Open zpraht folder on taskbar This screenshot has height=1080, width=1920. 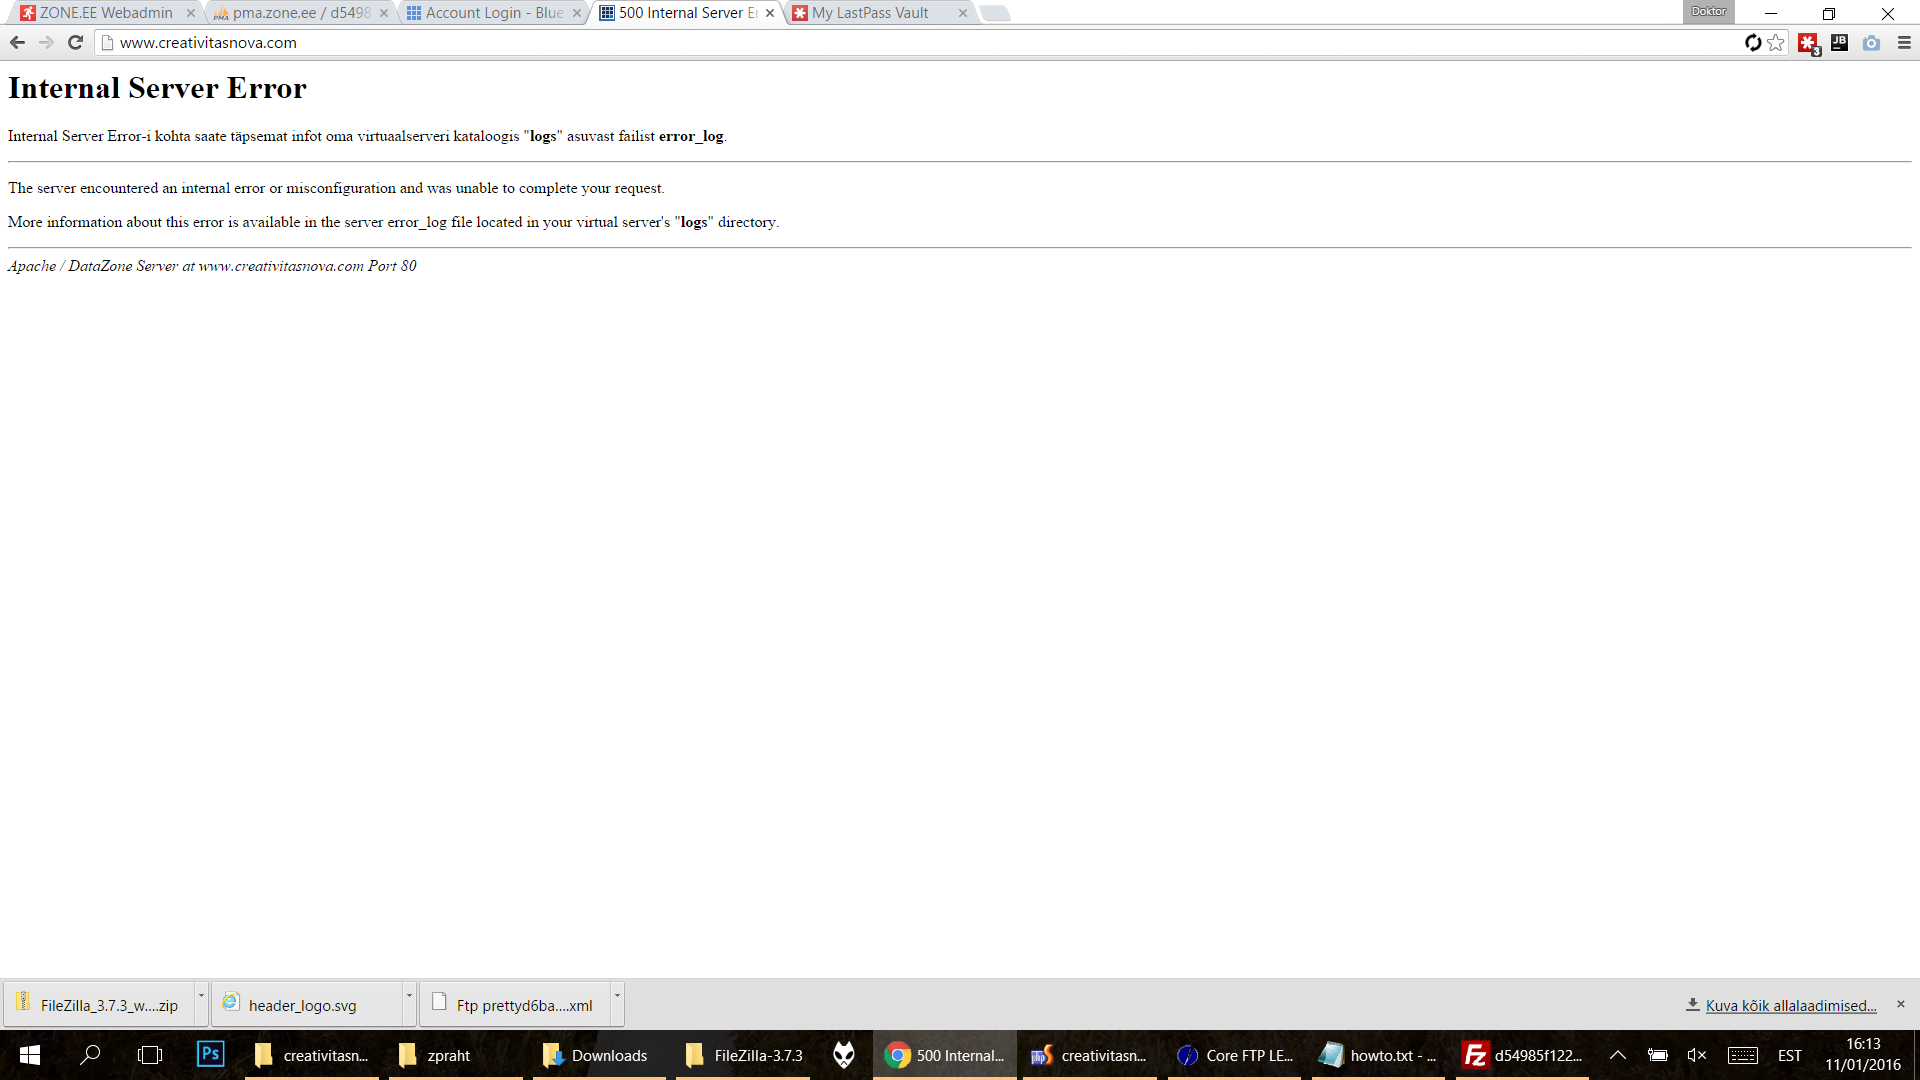coord(456,1055)
